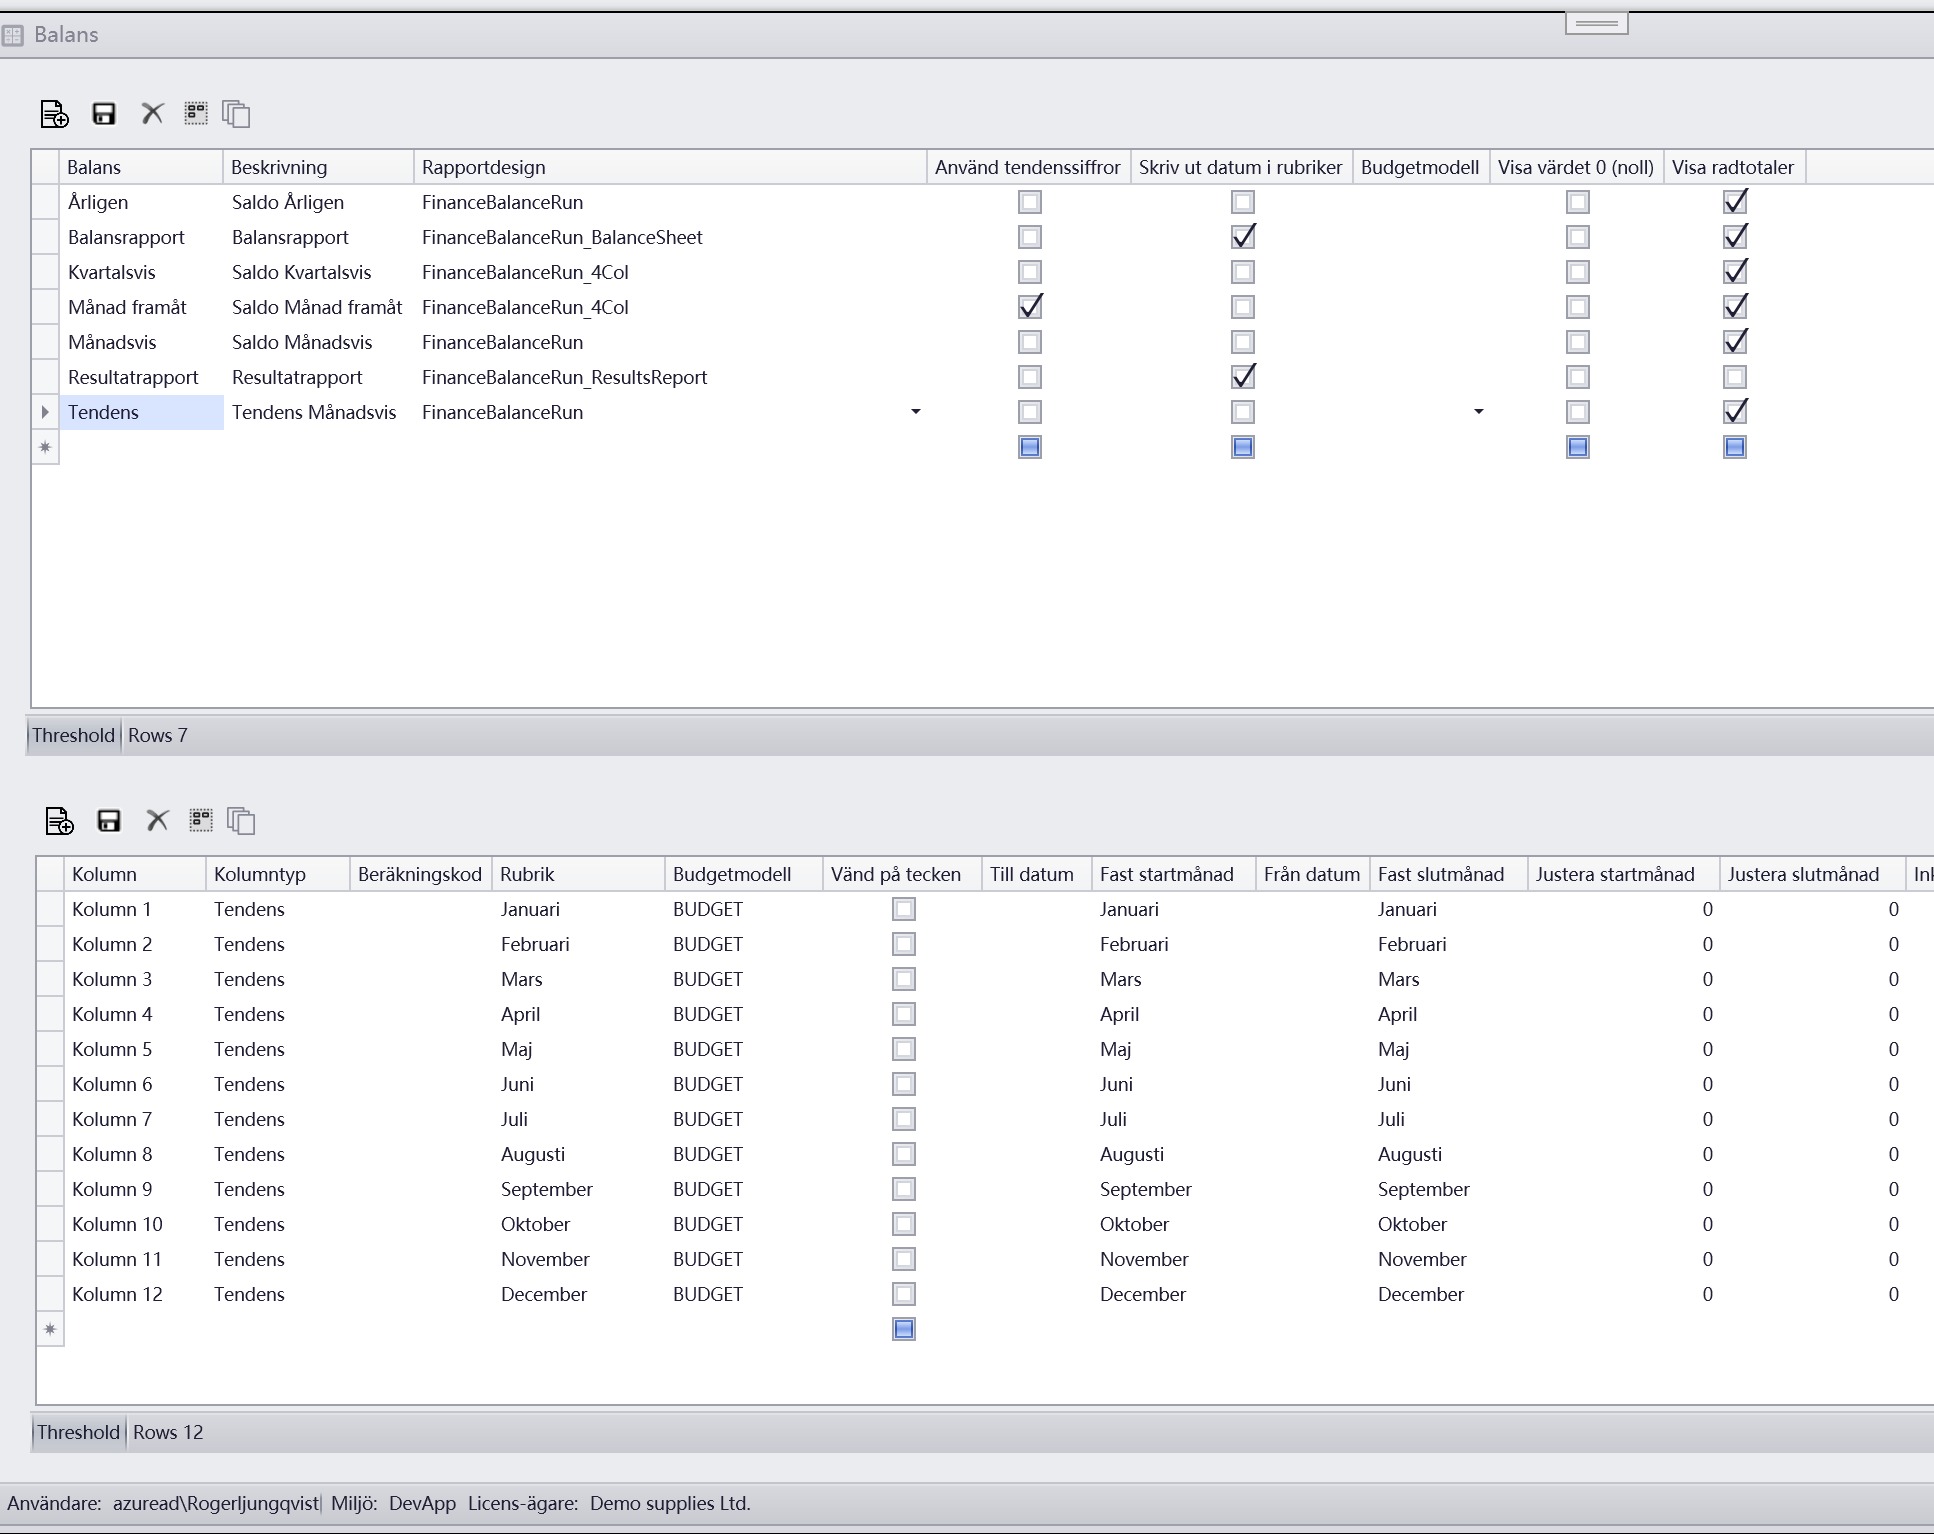This screenshot has width=1934, height=1534.
Task: Click the new record icon in upper toolbar
Action: click(54, 114)
